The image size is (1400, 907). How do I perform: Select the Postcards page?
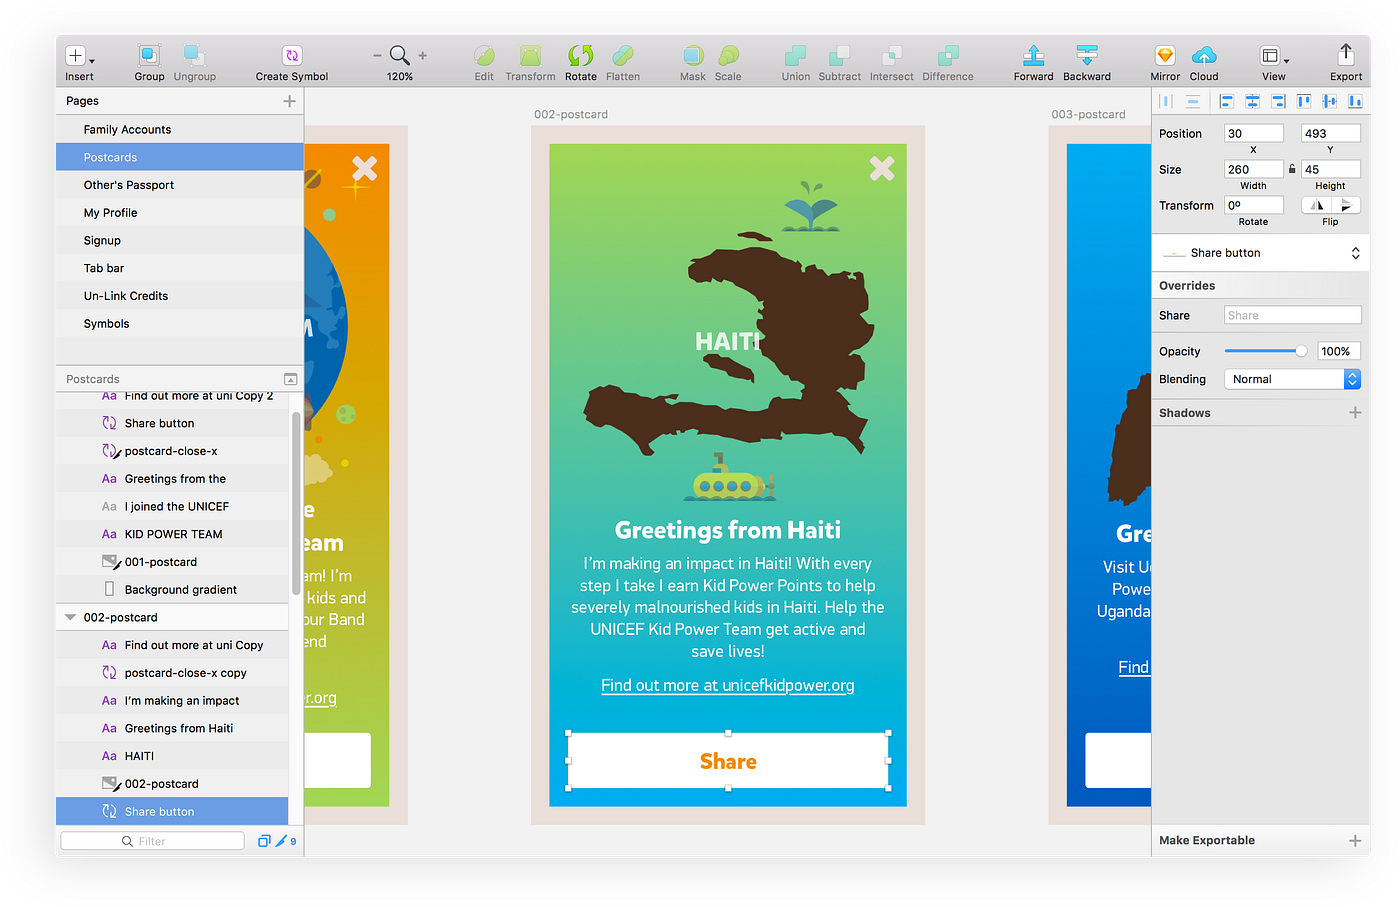(x=179, y=157)
